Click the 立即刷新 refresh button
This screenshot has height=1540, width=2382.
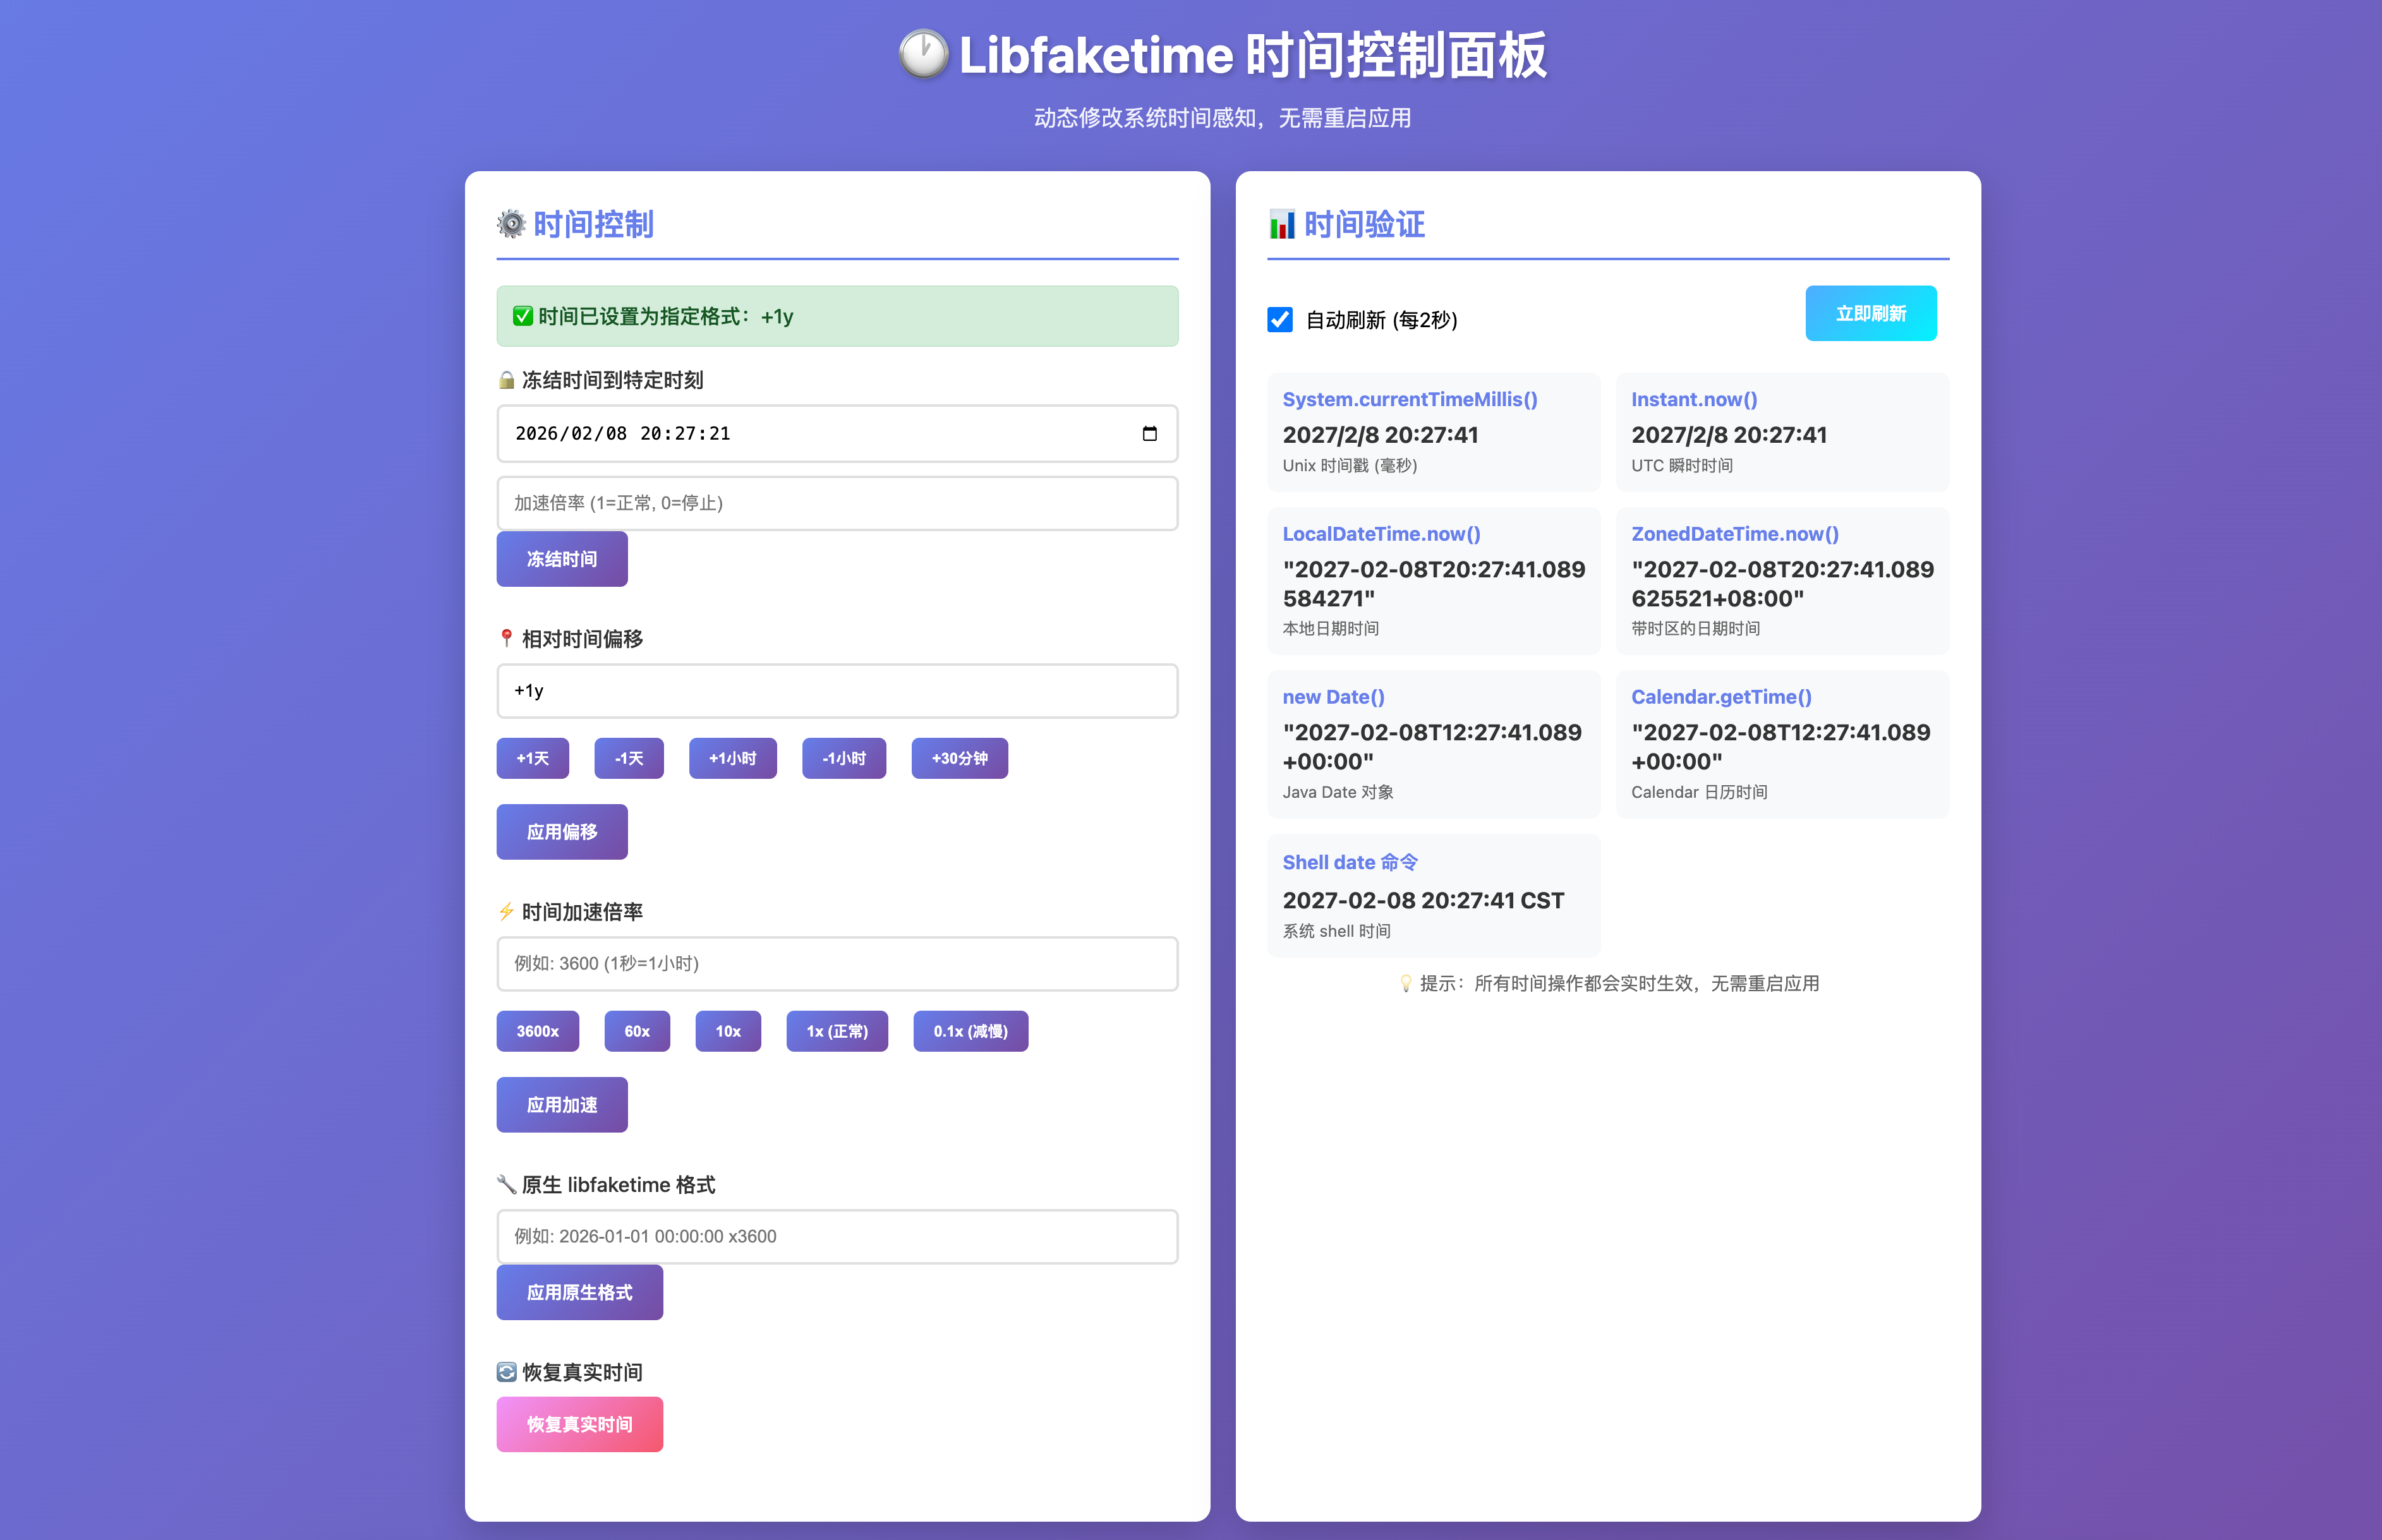(x=1870, y=313)
